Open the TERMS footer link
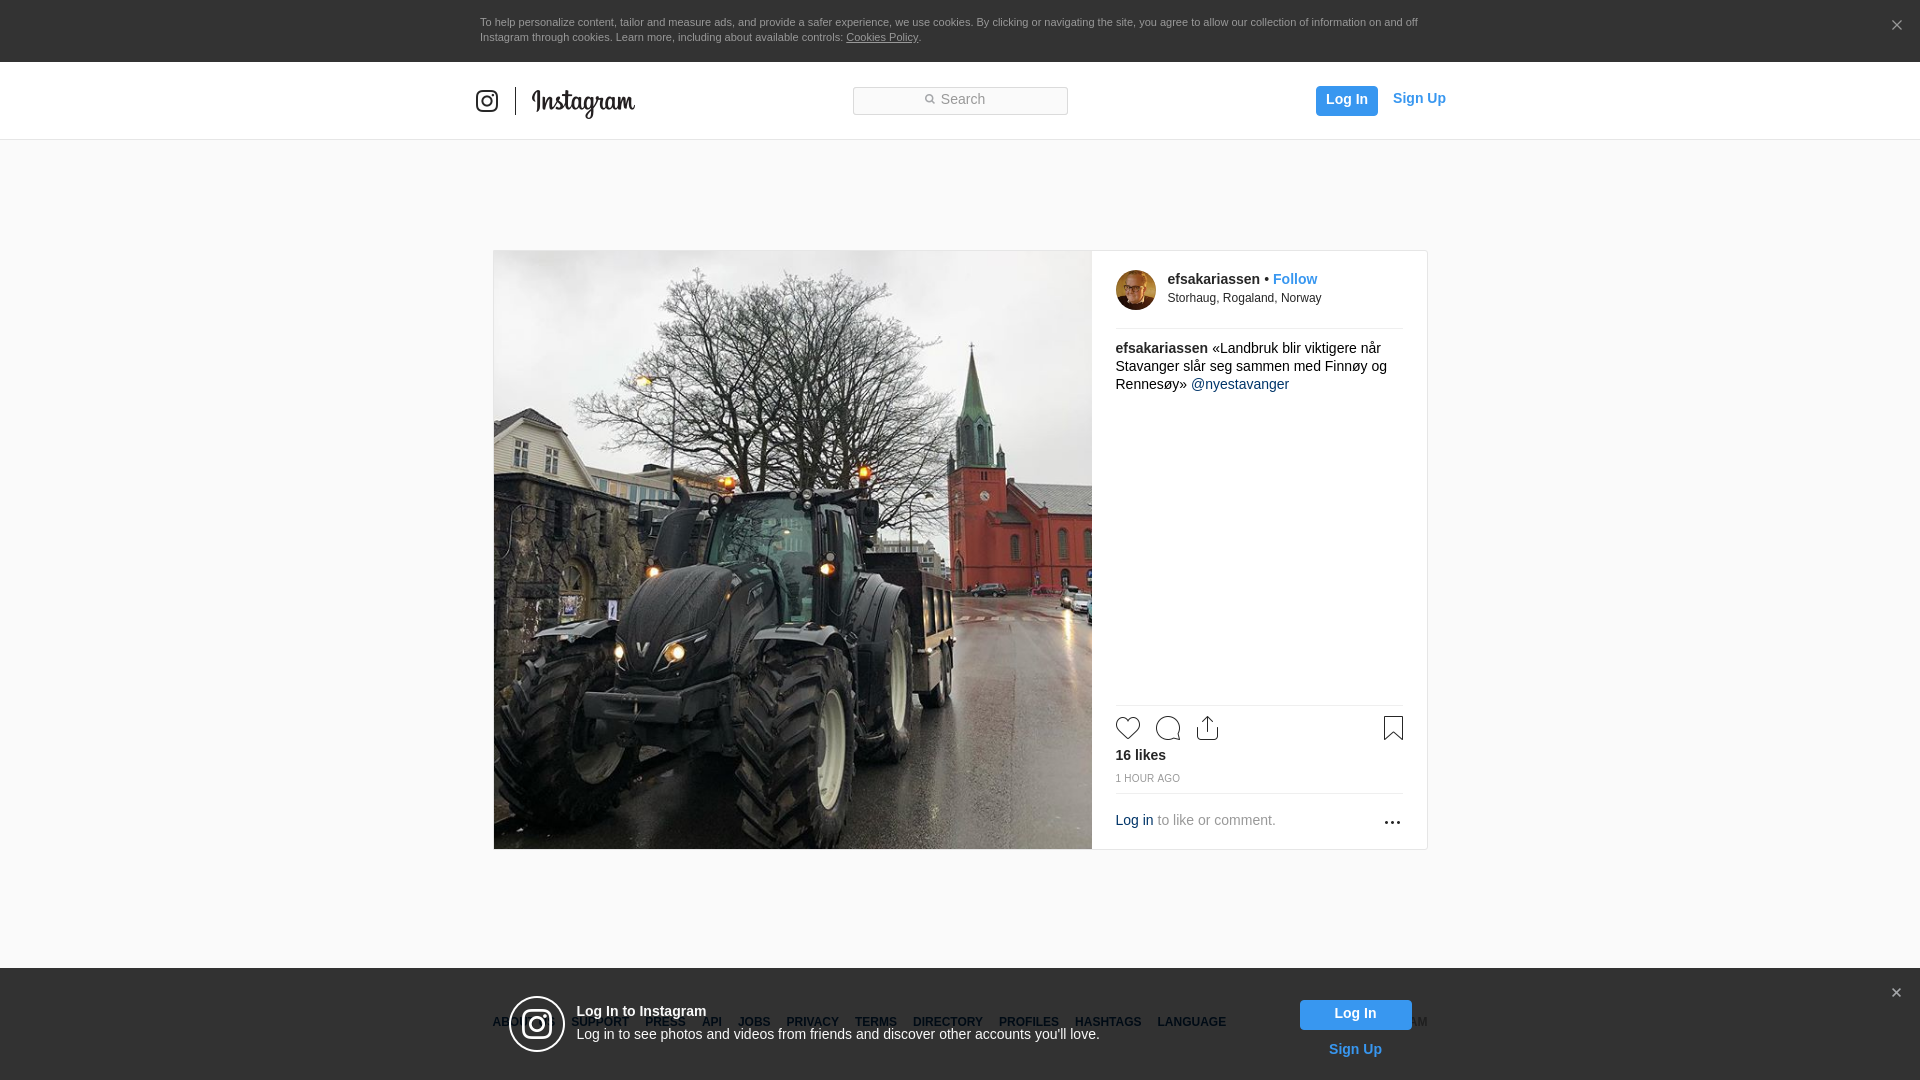This screenshot has height=1080, width=1920. pyautogui.click(x=876, y=1022)
